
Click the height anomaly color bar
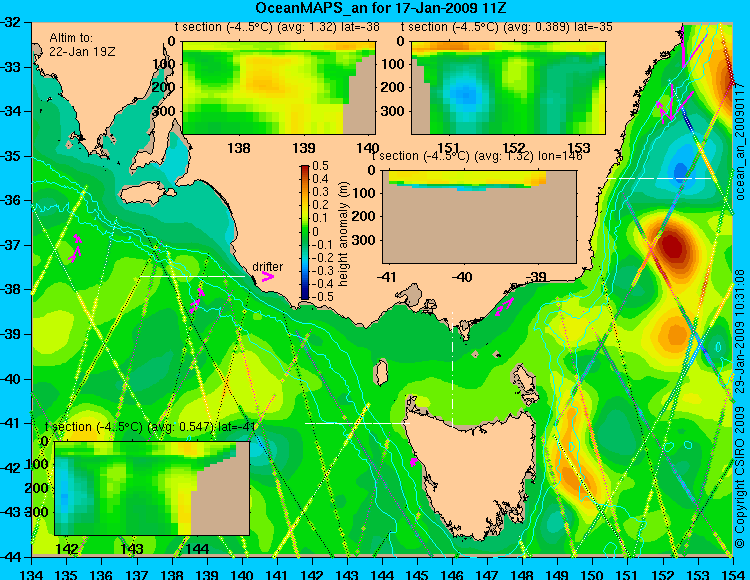pyautogui.click(x=305, y=232)
